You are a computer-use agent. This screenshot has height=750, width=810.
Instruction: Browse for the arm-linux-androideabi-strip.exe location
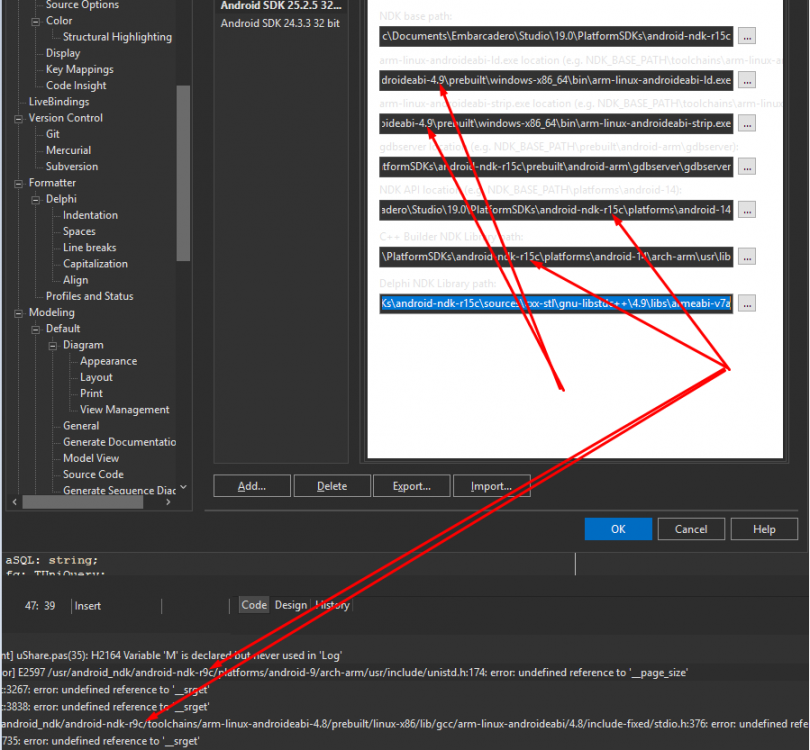747,123
